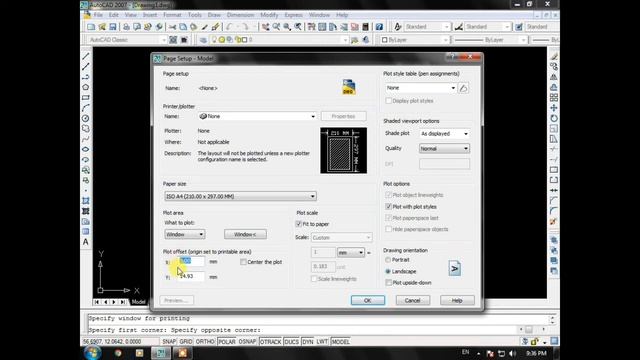Enable Center the plot checkbox
The image size is (640, 360).
click(243, 262)
